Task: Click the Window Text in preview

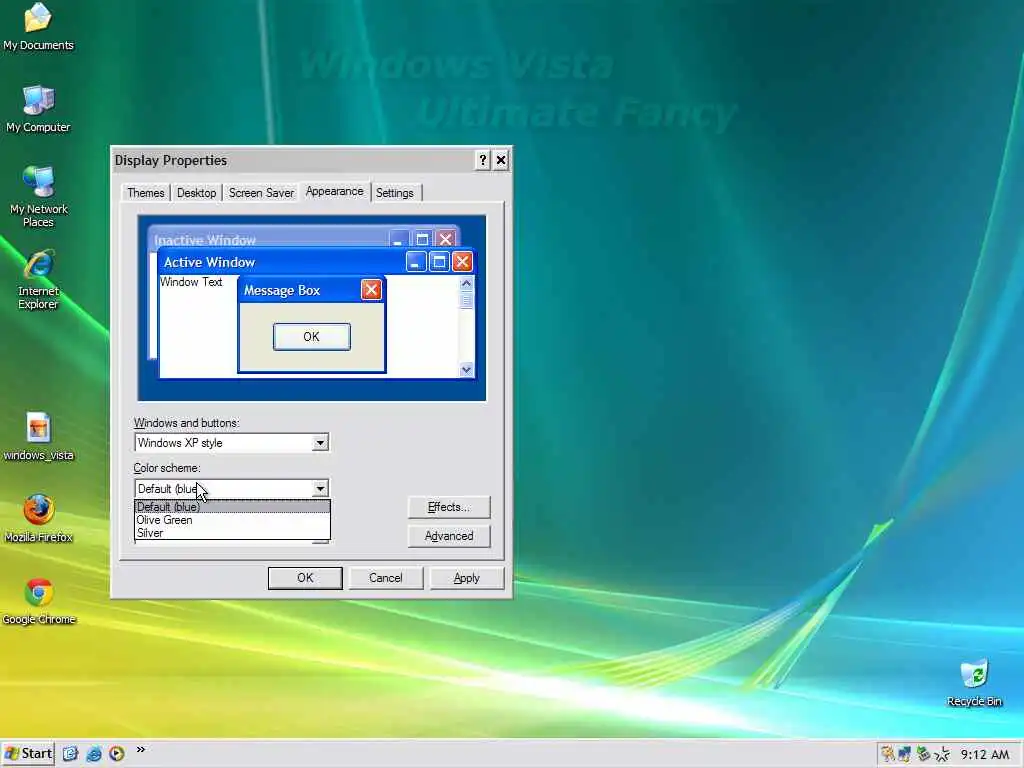Action: tap(191, 282)
